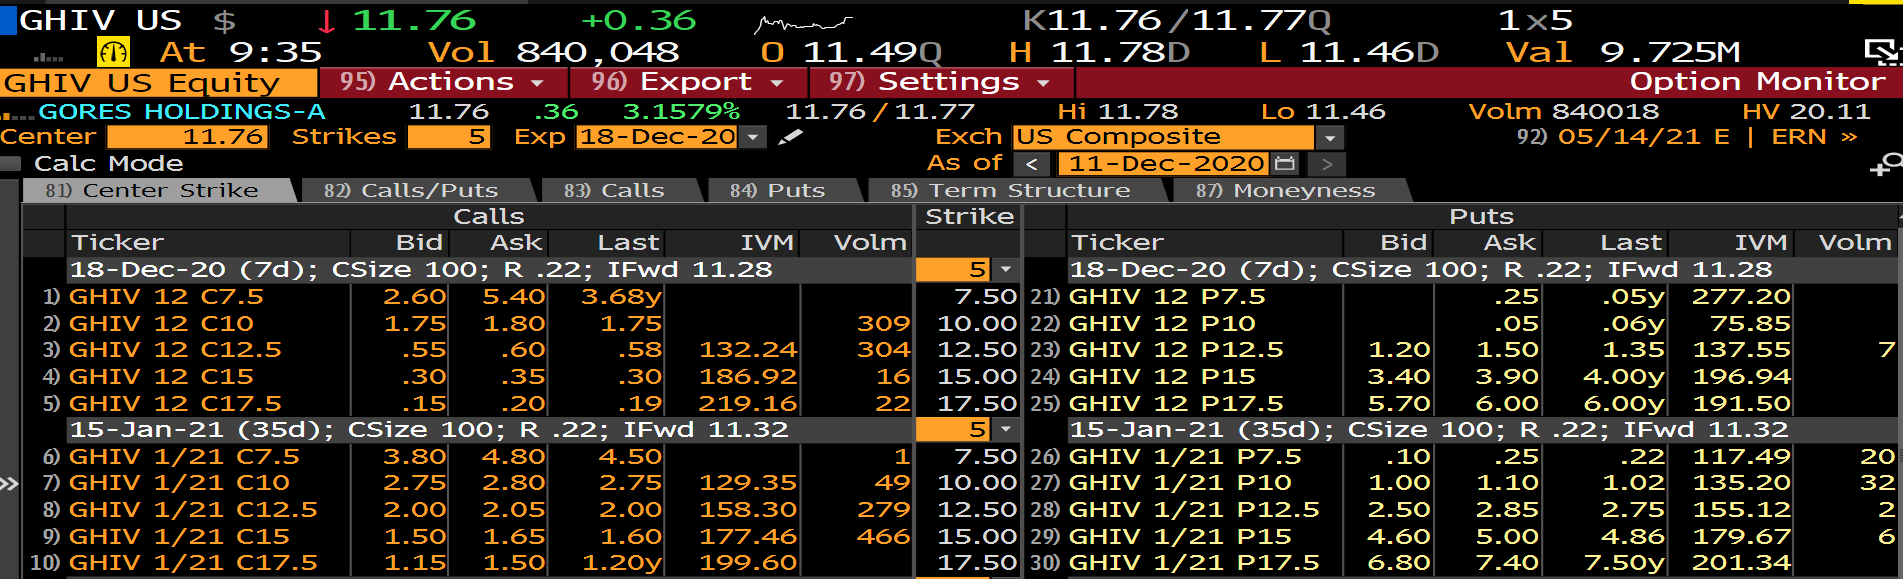Viewport: 1903px width, 579px height.
Task: Click the Strikes 5 input field
Action: [449, 137]
